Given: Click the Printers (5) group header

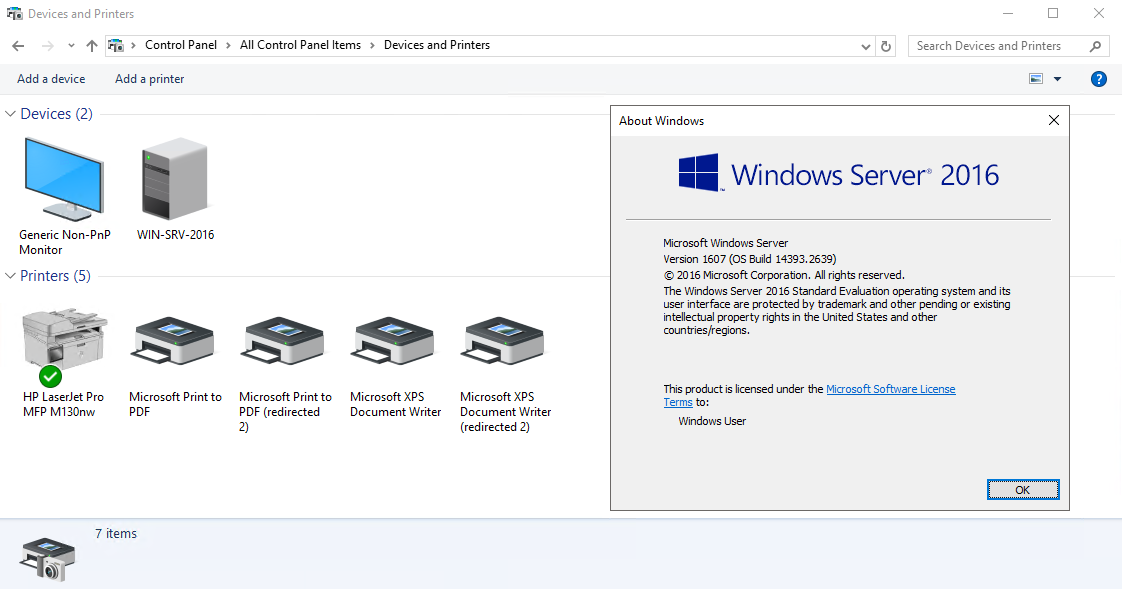Looking at the screenshot, I should click(x=55, y=276).
